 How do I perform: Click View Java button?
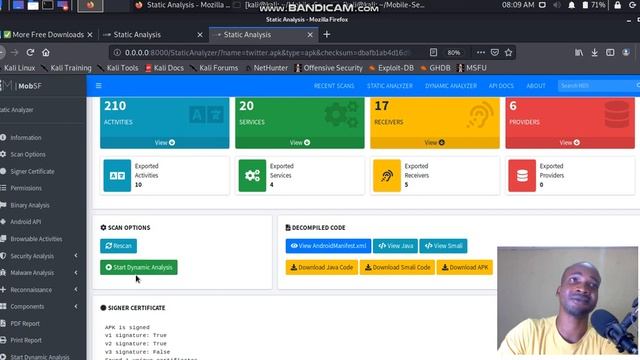tap(395, 246)
